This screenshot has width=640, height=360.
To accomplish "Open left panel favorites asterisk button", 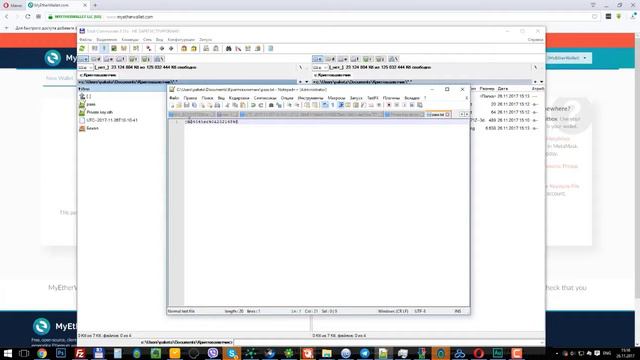I will coord(300,82).
